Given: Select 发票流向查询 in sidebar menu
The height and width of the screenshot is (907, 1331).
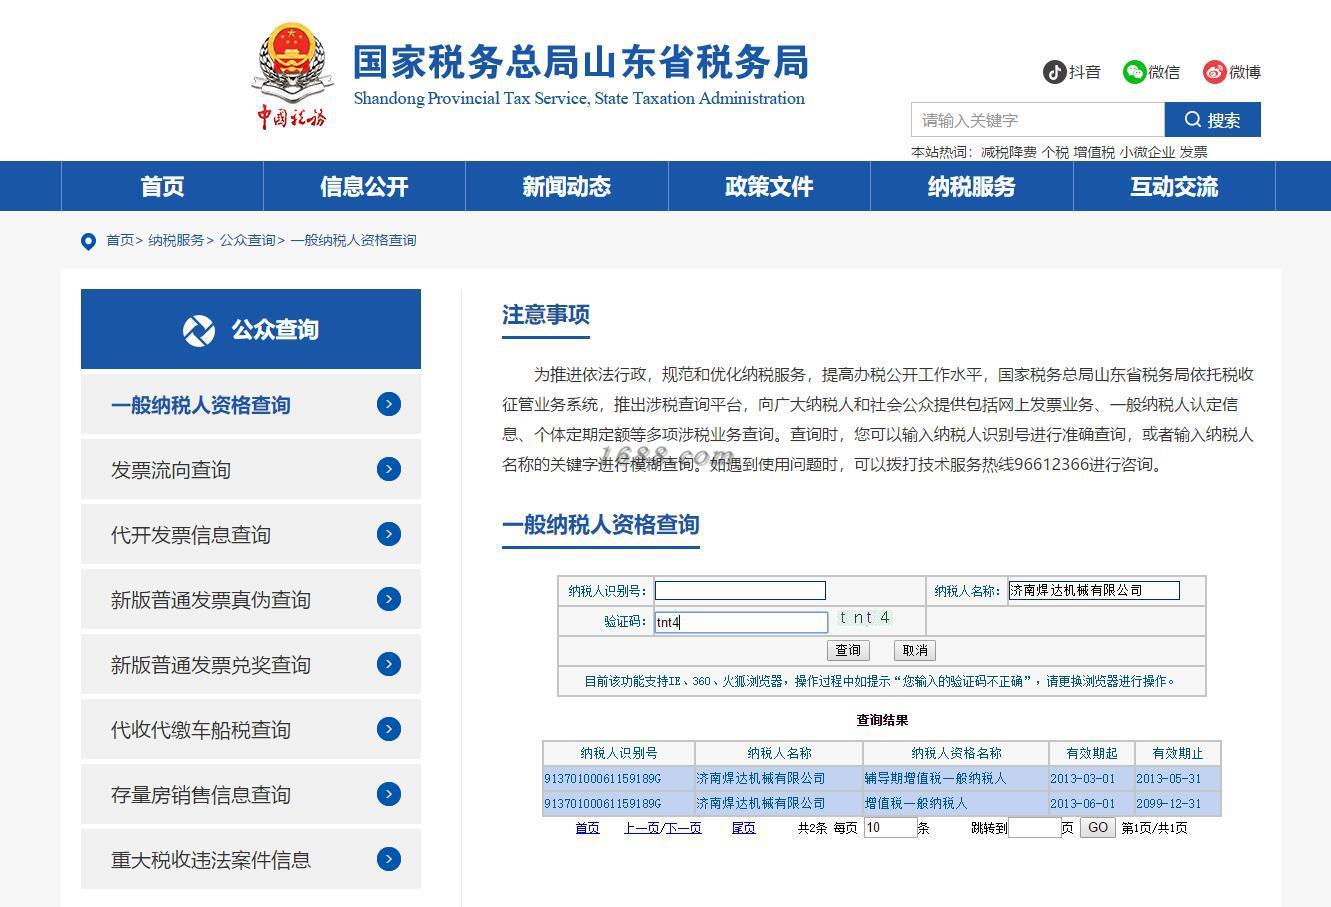Looking at the screenshot, I should (x=251, y=469).
